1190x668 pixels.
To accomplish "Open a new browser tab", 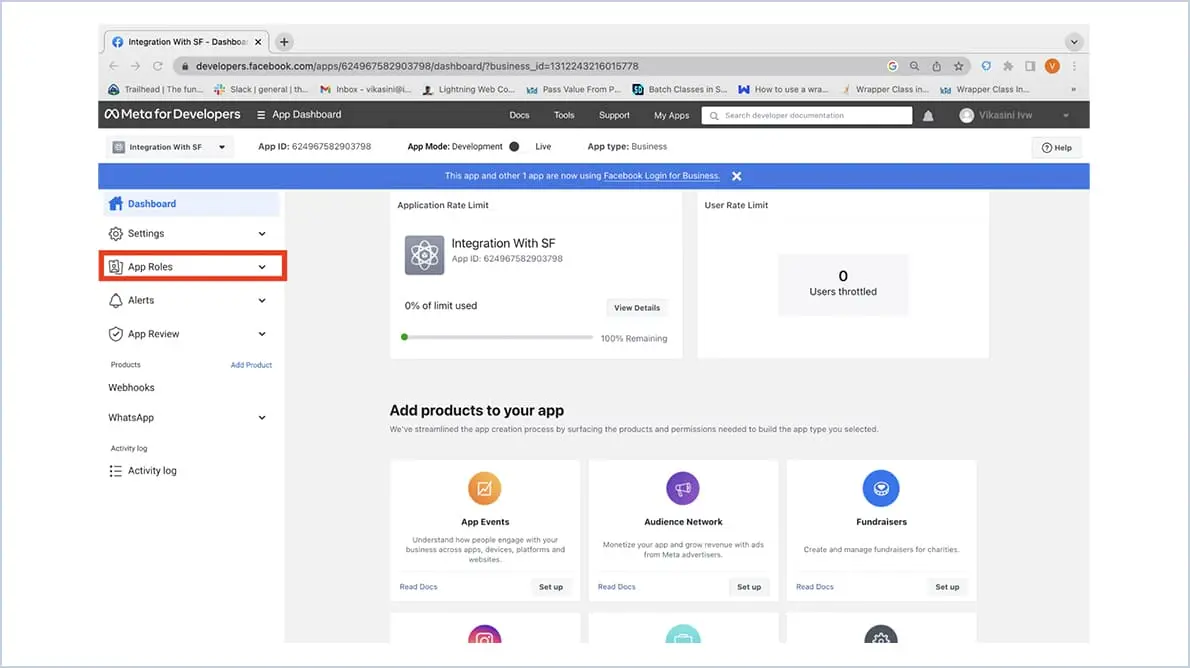I will point(284,42).
